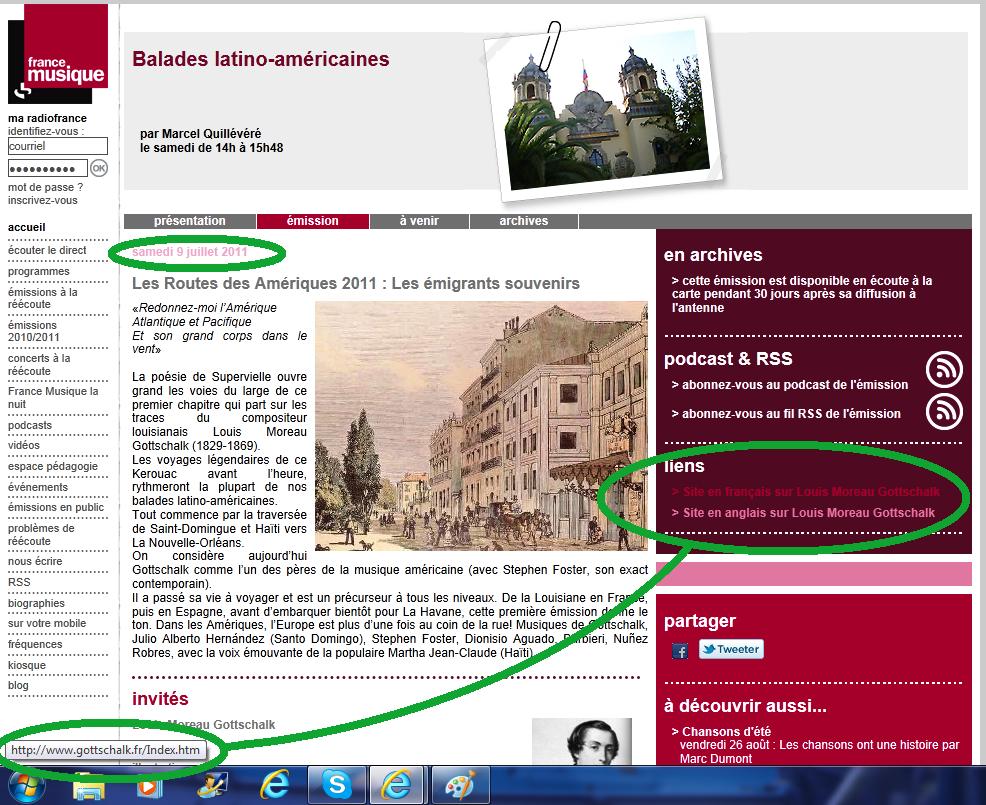
Task: Switch to Skype in the taskbar
Action: [x=336, y=785]
